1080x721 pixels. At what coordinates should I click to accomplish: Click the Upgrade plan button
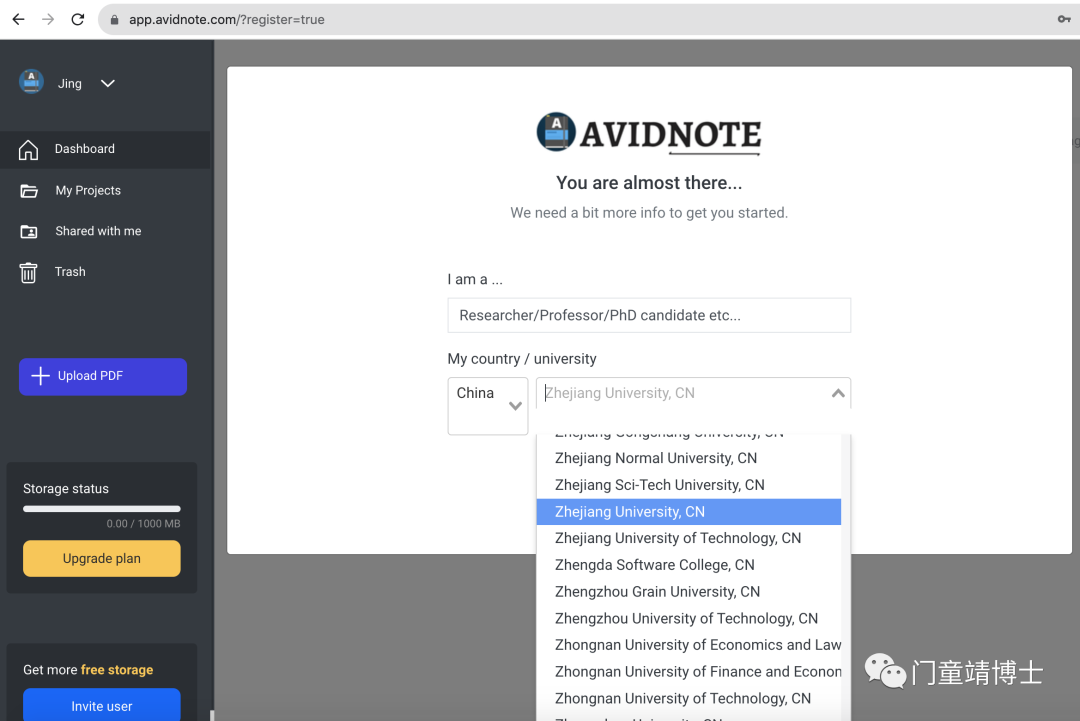point(102,558)
